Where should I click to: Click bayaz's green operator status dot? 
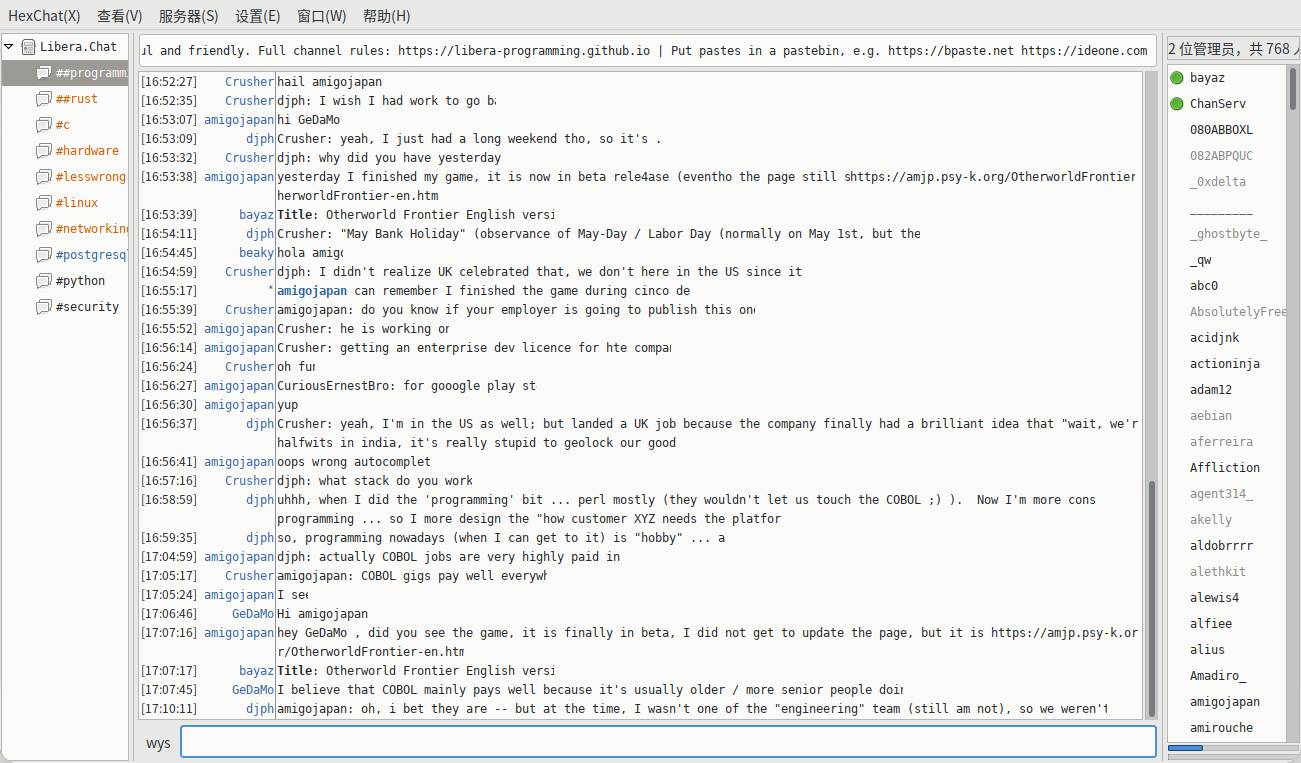[1177, 78]
